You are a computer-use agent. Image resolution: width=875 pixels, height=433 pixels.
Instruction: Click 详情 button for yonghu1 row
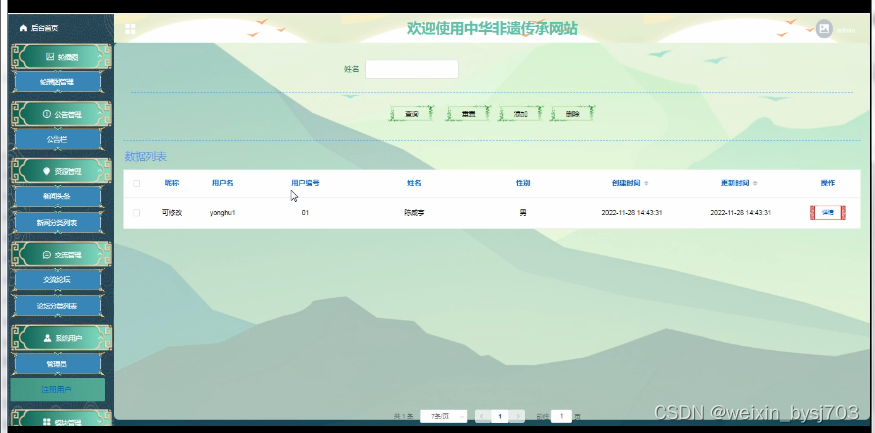[x=828, y=213]
